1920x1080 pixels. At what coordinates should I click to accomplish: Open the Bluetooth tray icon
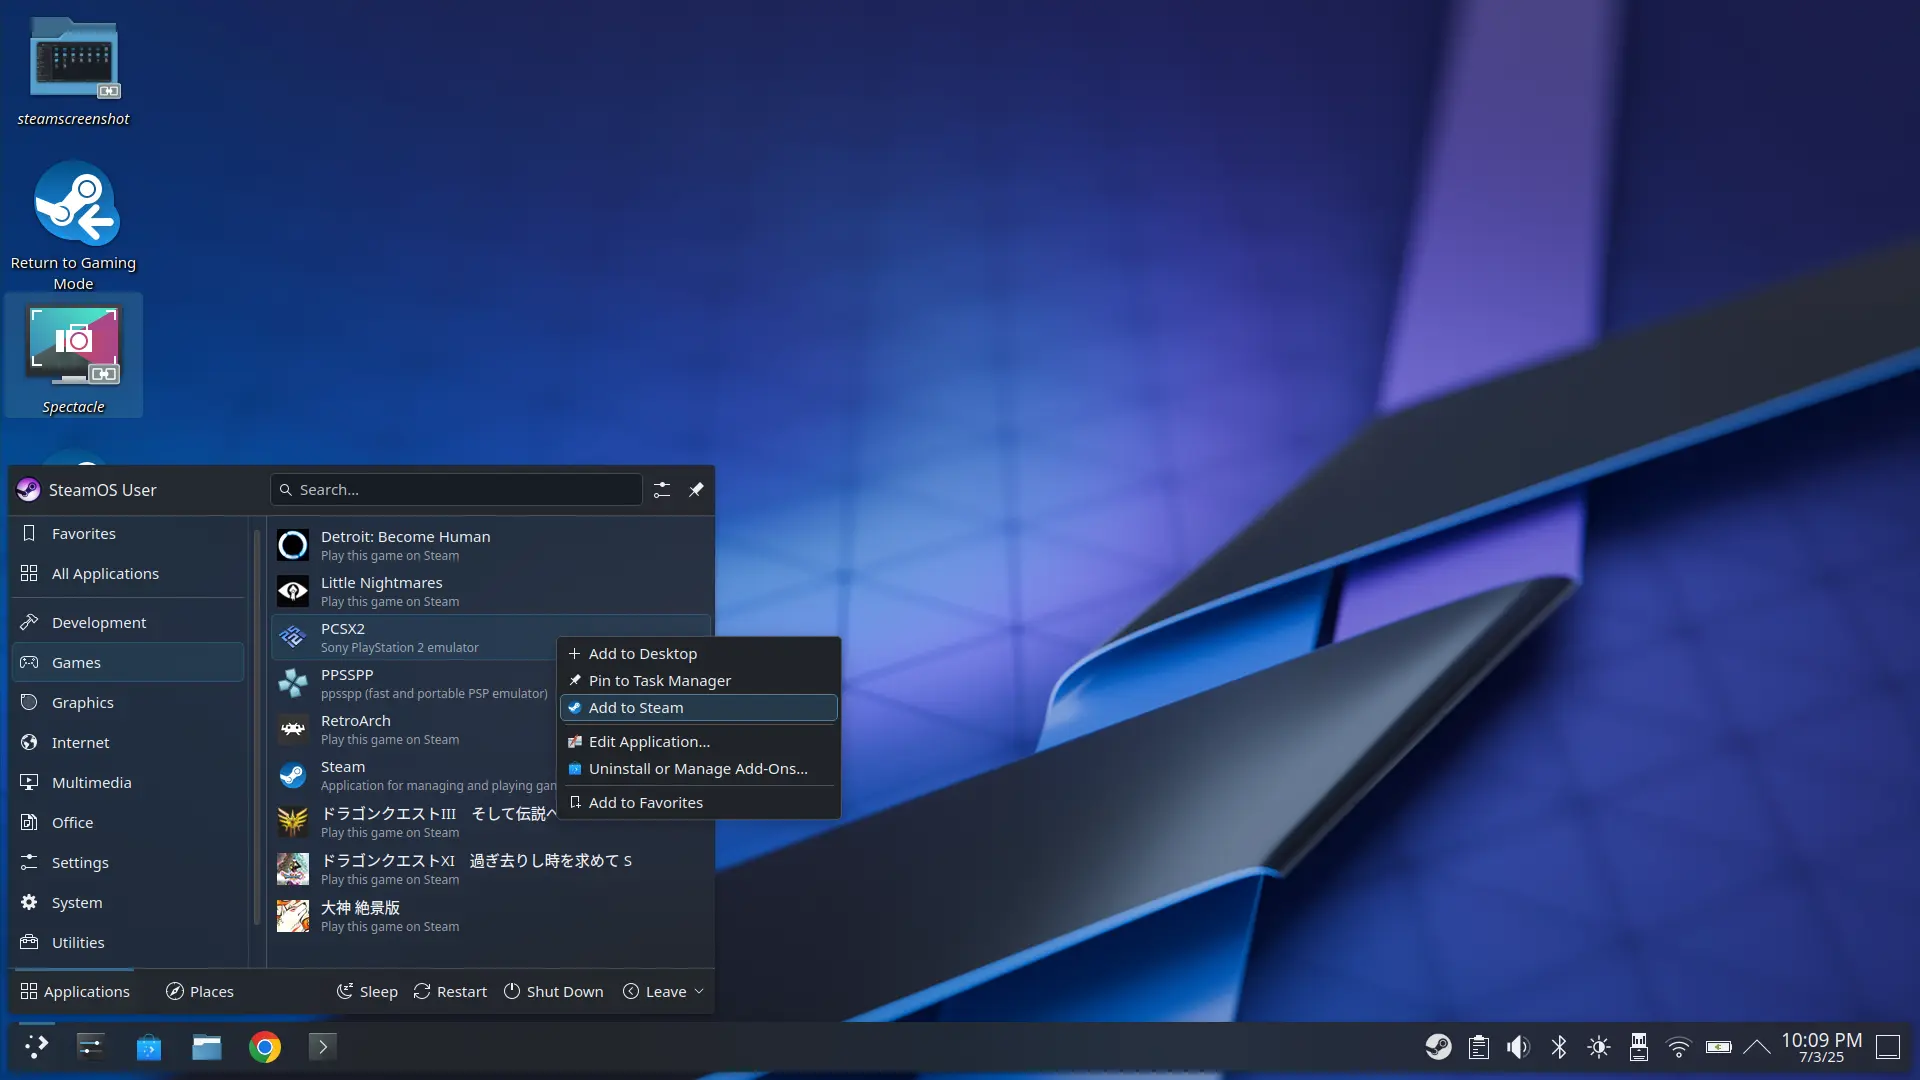tap(1559, 1047)
